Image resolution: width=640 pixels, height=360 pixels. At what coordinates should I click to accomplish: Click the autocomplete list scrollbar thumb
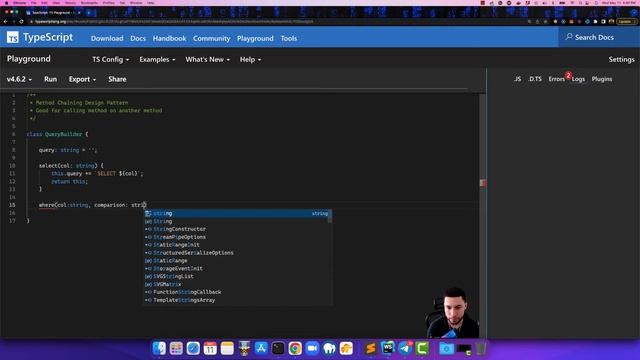pos(330,216)
